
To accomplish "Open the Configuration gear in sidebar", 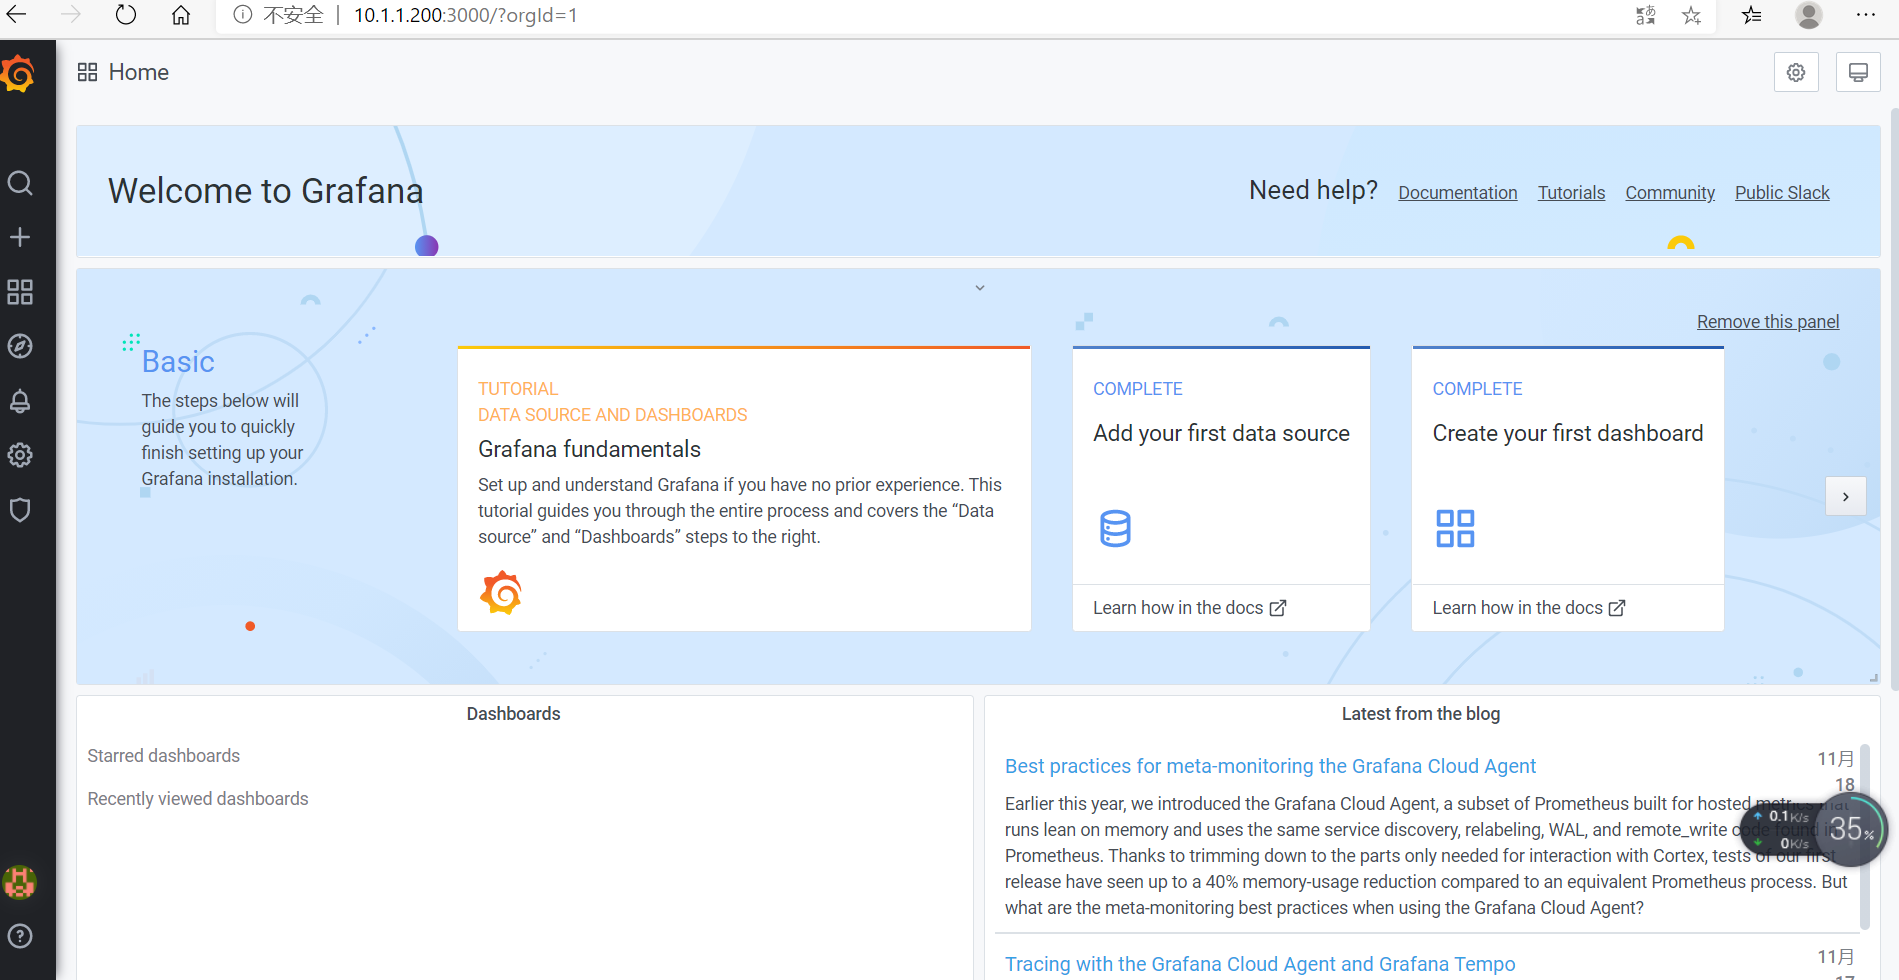I will pyautogui.click(x=20, y=455).
